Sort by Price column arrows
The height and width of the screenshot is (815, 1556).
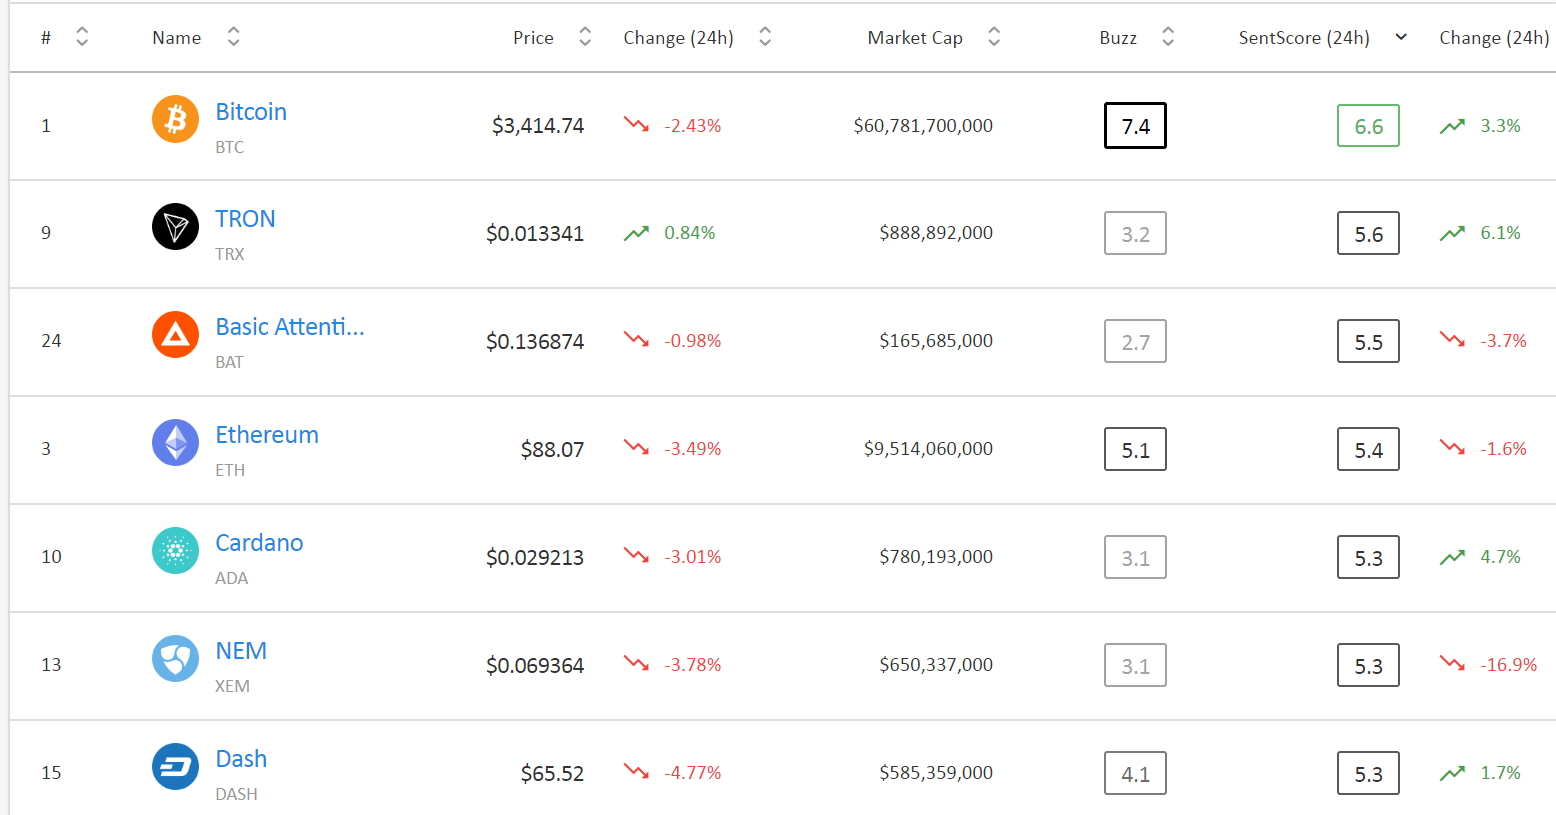[585, 37]
